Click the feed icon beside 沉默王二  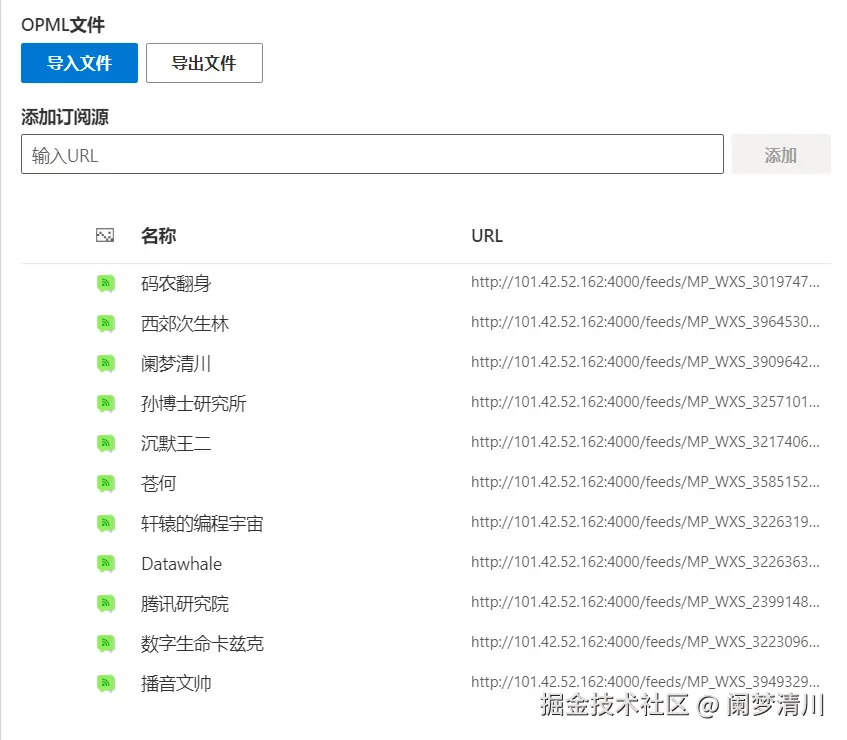click(106, 443)
